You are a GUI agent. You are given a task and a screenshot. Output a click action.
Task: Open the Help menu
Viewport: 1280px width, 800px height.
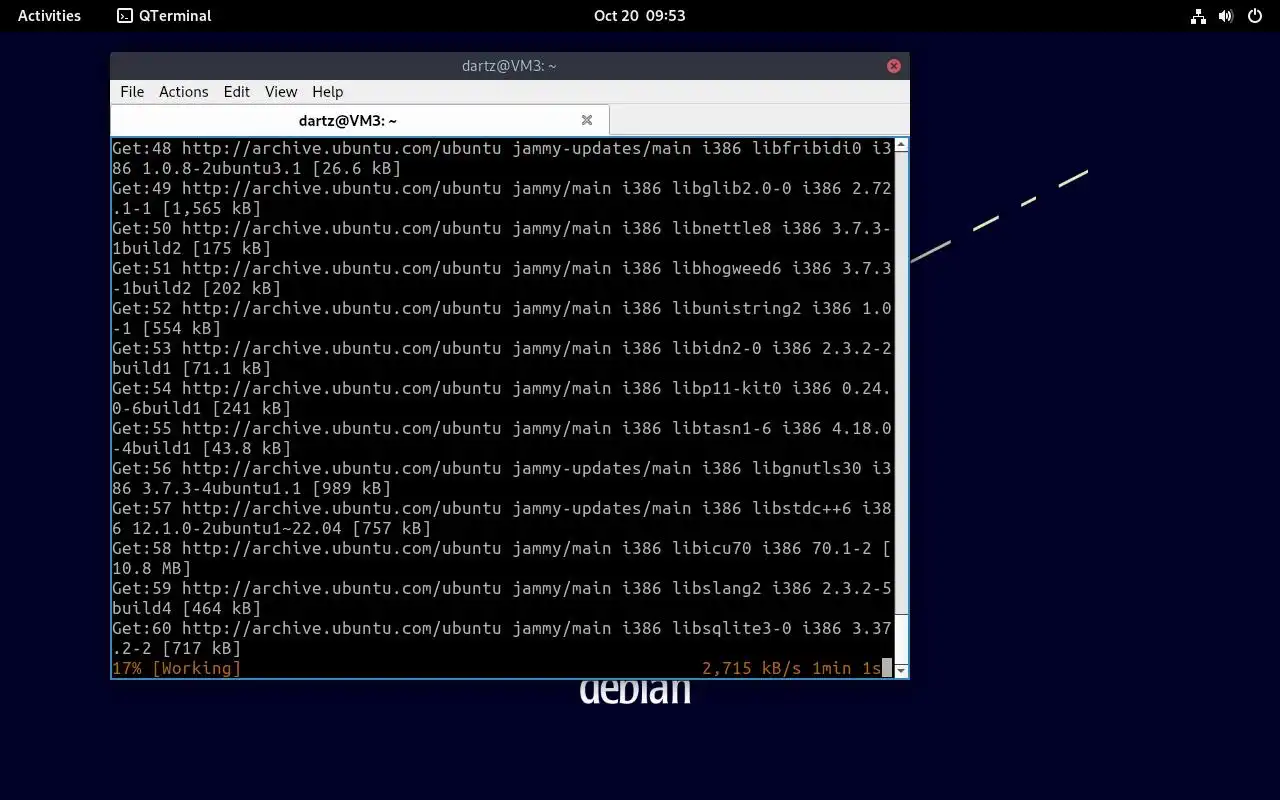(328, 91)
